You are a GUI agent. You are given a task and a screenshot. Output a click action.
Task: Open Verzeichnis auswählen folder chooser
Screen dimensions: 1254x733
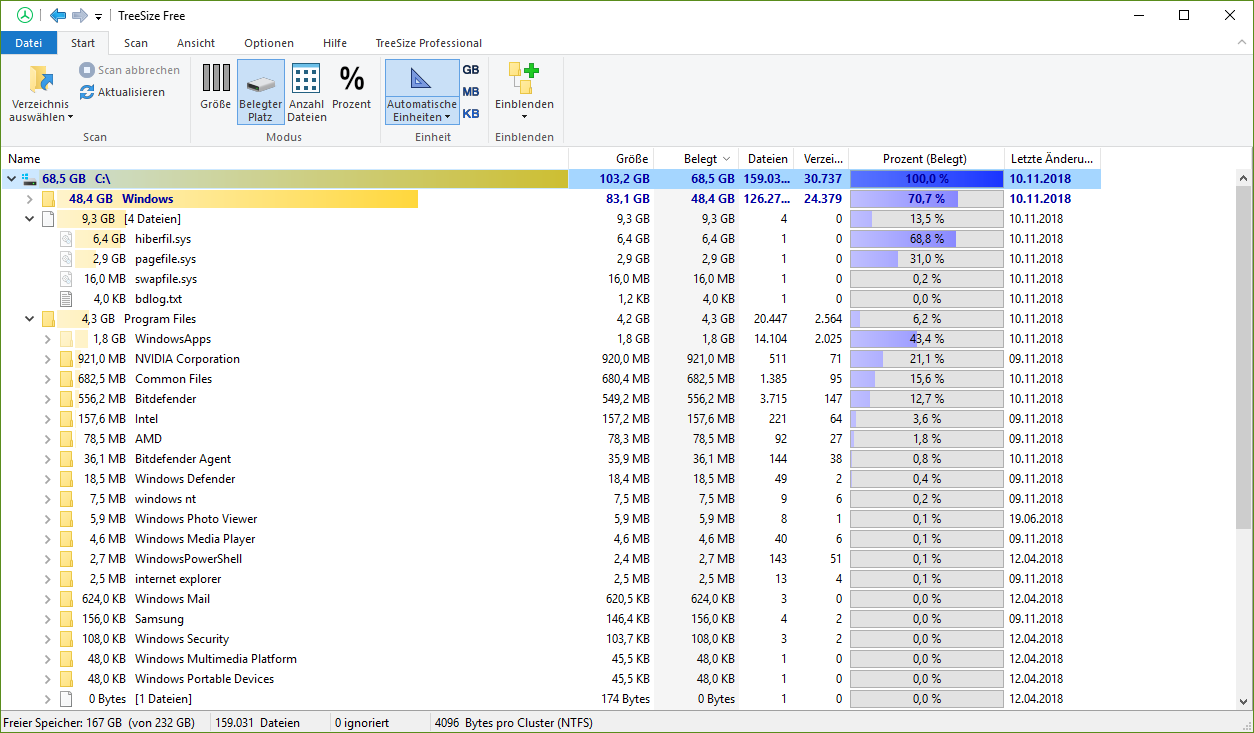[x=41, y=94]
